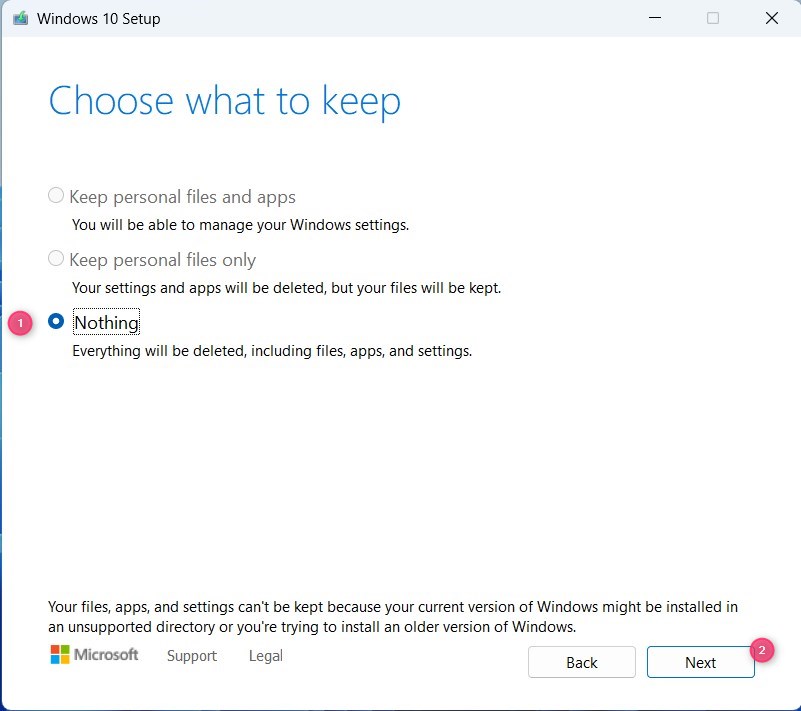The width and height of the screenshot is (801, 711).
Task: Click the disabled maximize button
Action: coord(713,18)
